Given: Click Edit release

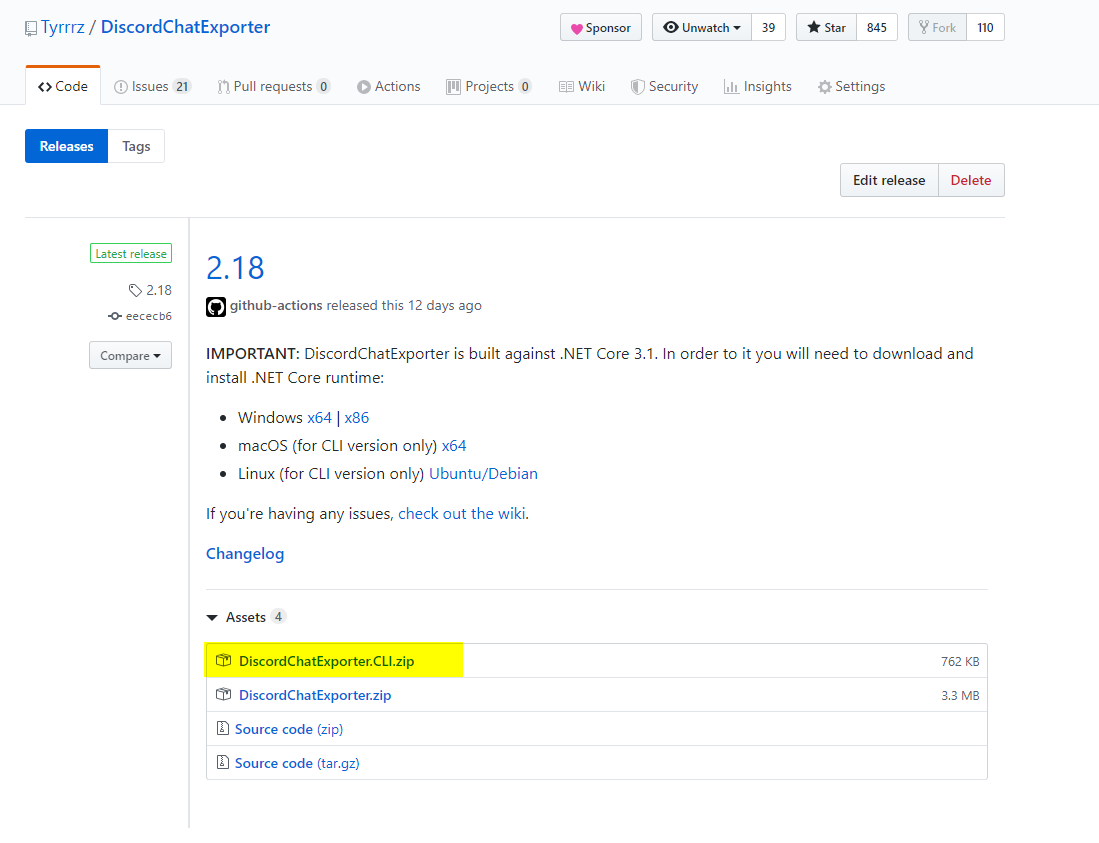Looking at the screenshot, I should (889, 180).
